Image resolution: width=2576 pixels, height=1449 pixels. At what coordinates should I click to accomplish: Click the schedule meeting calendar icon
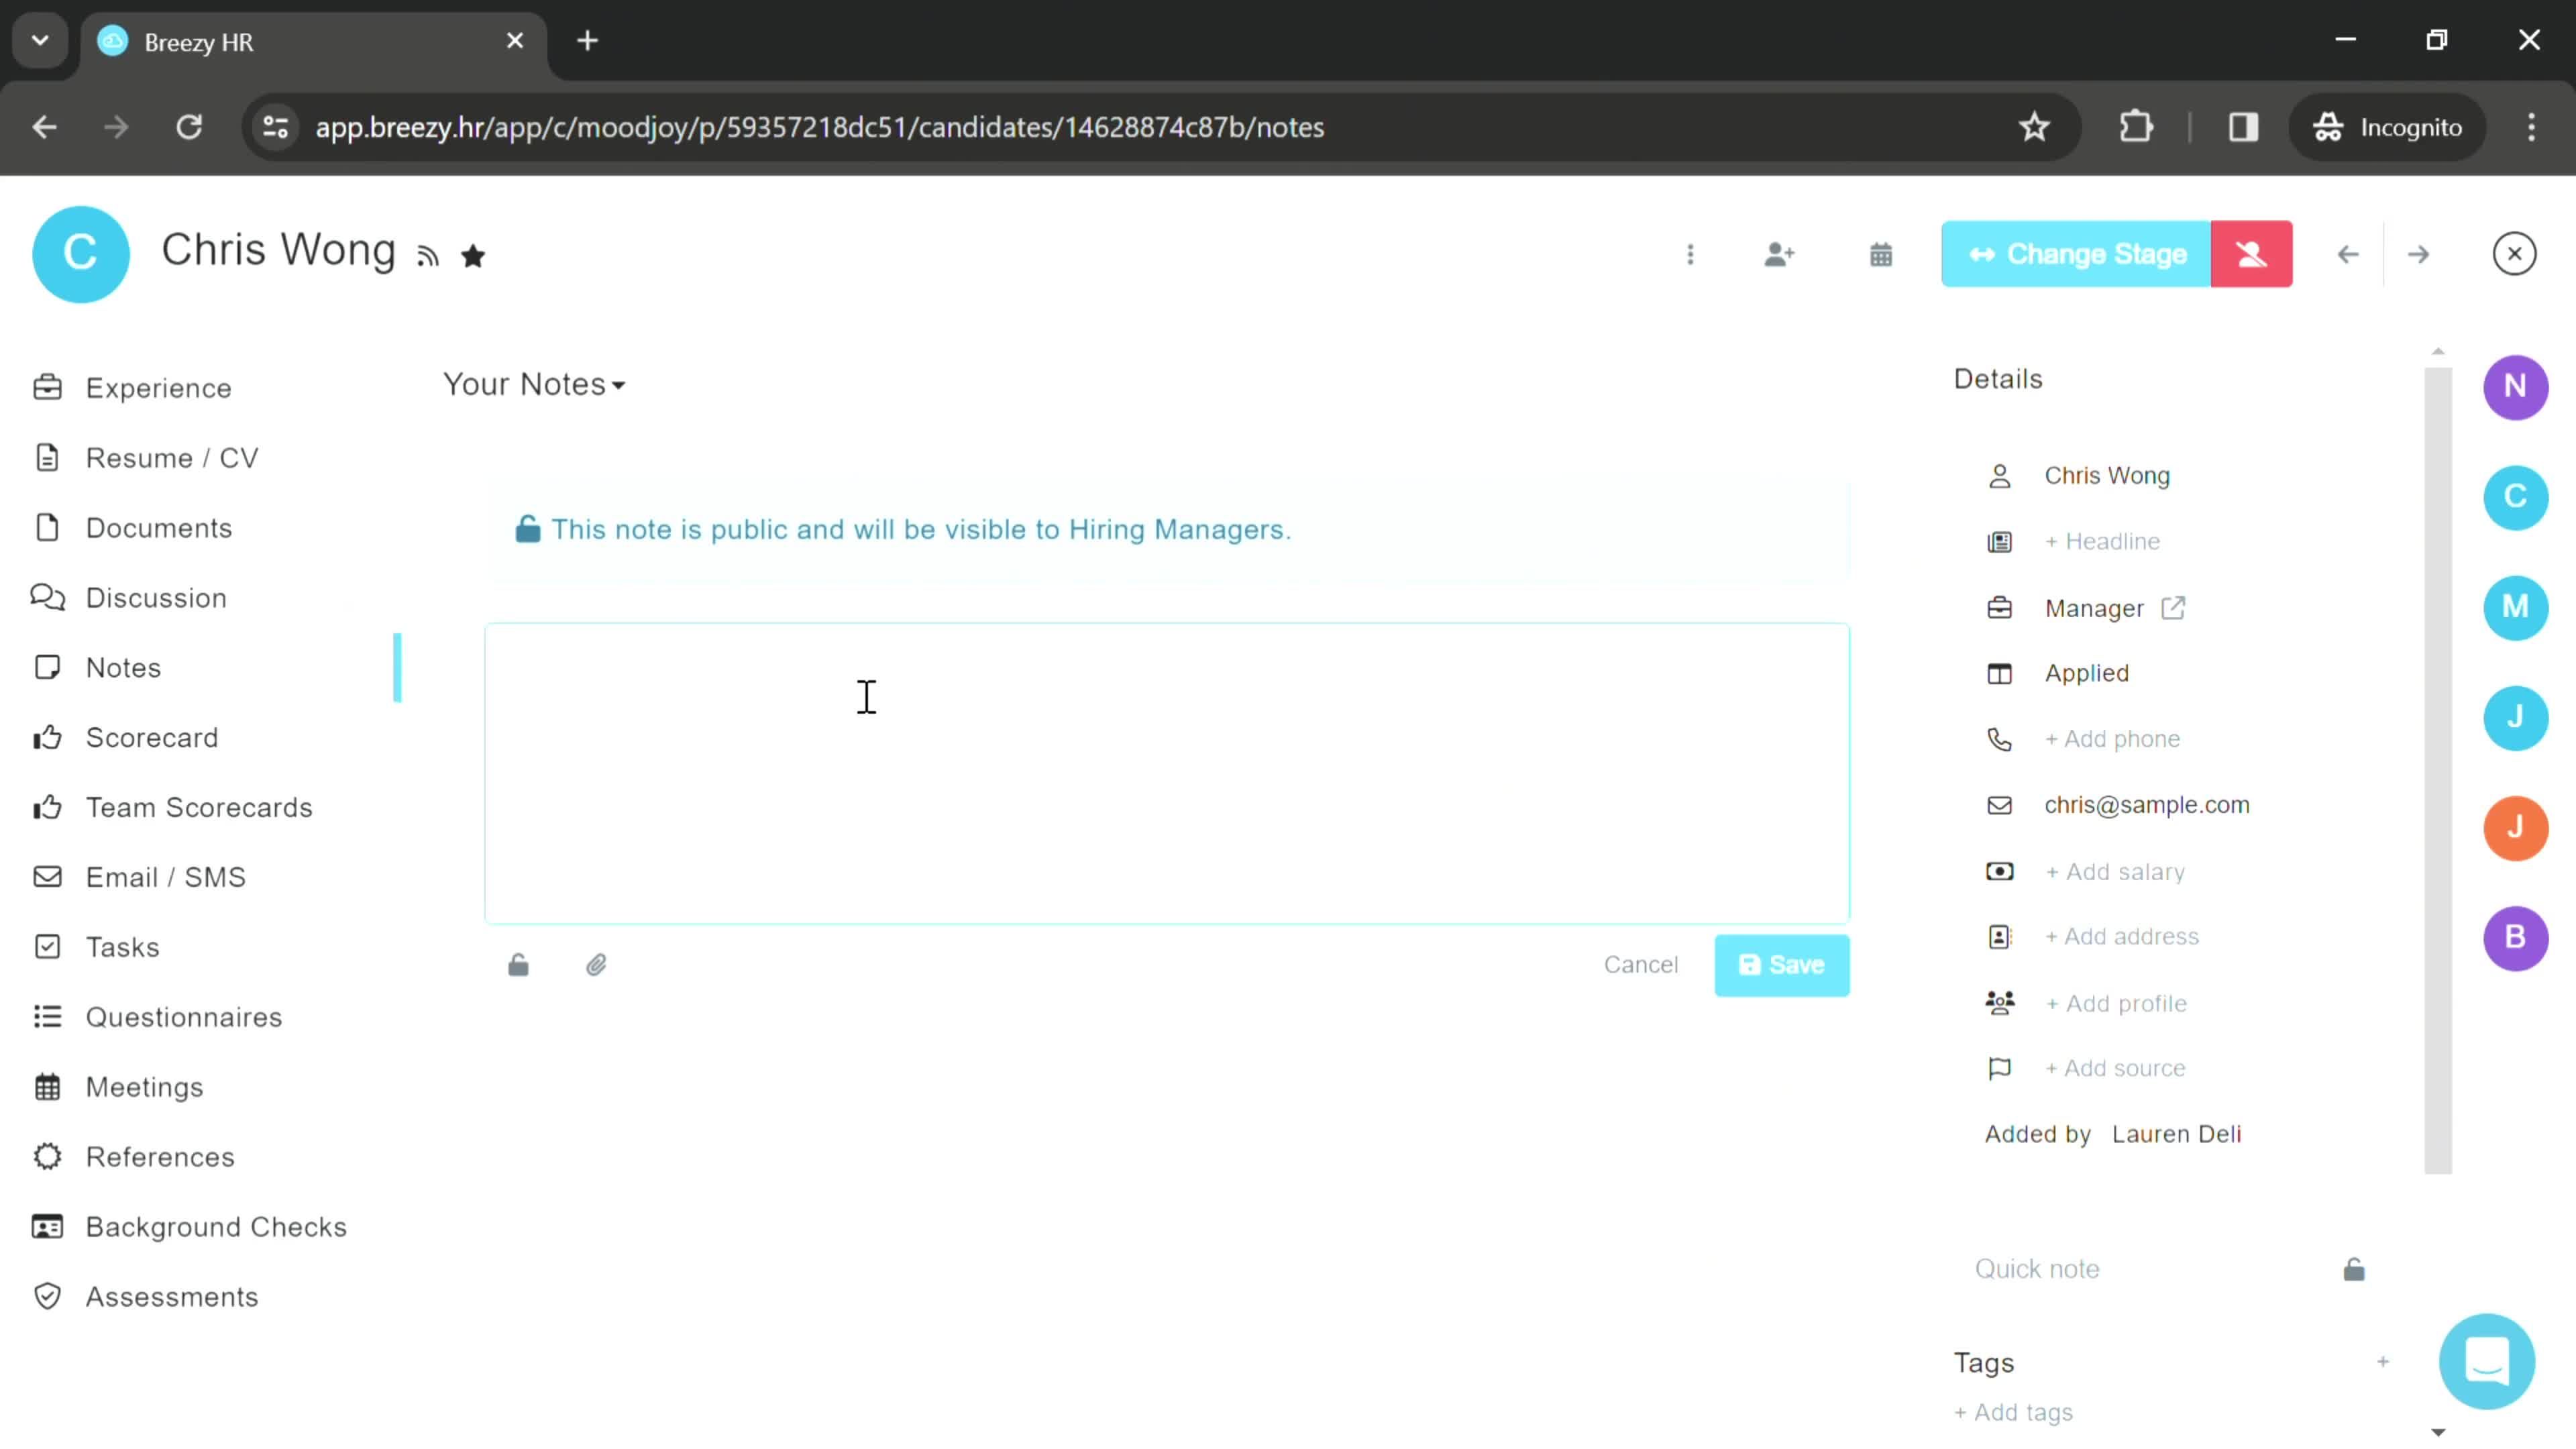click(x=1881, y=253)
